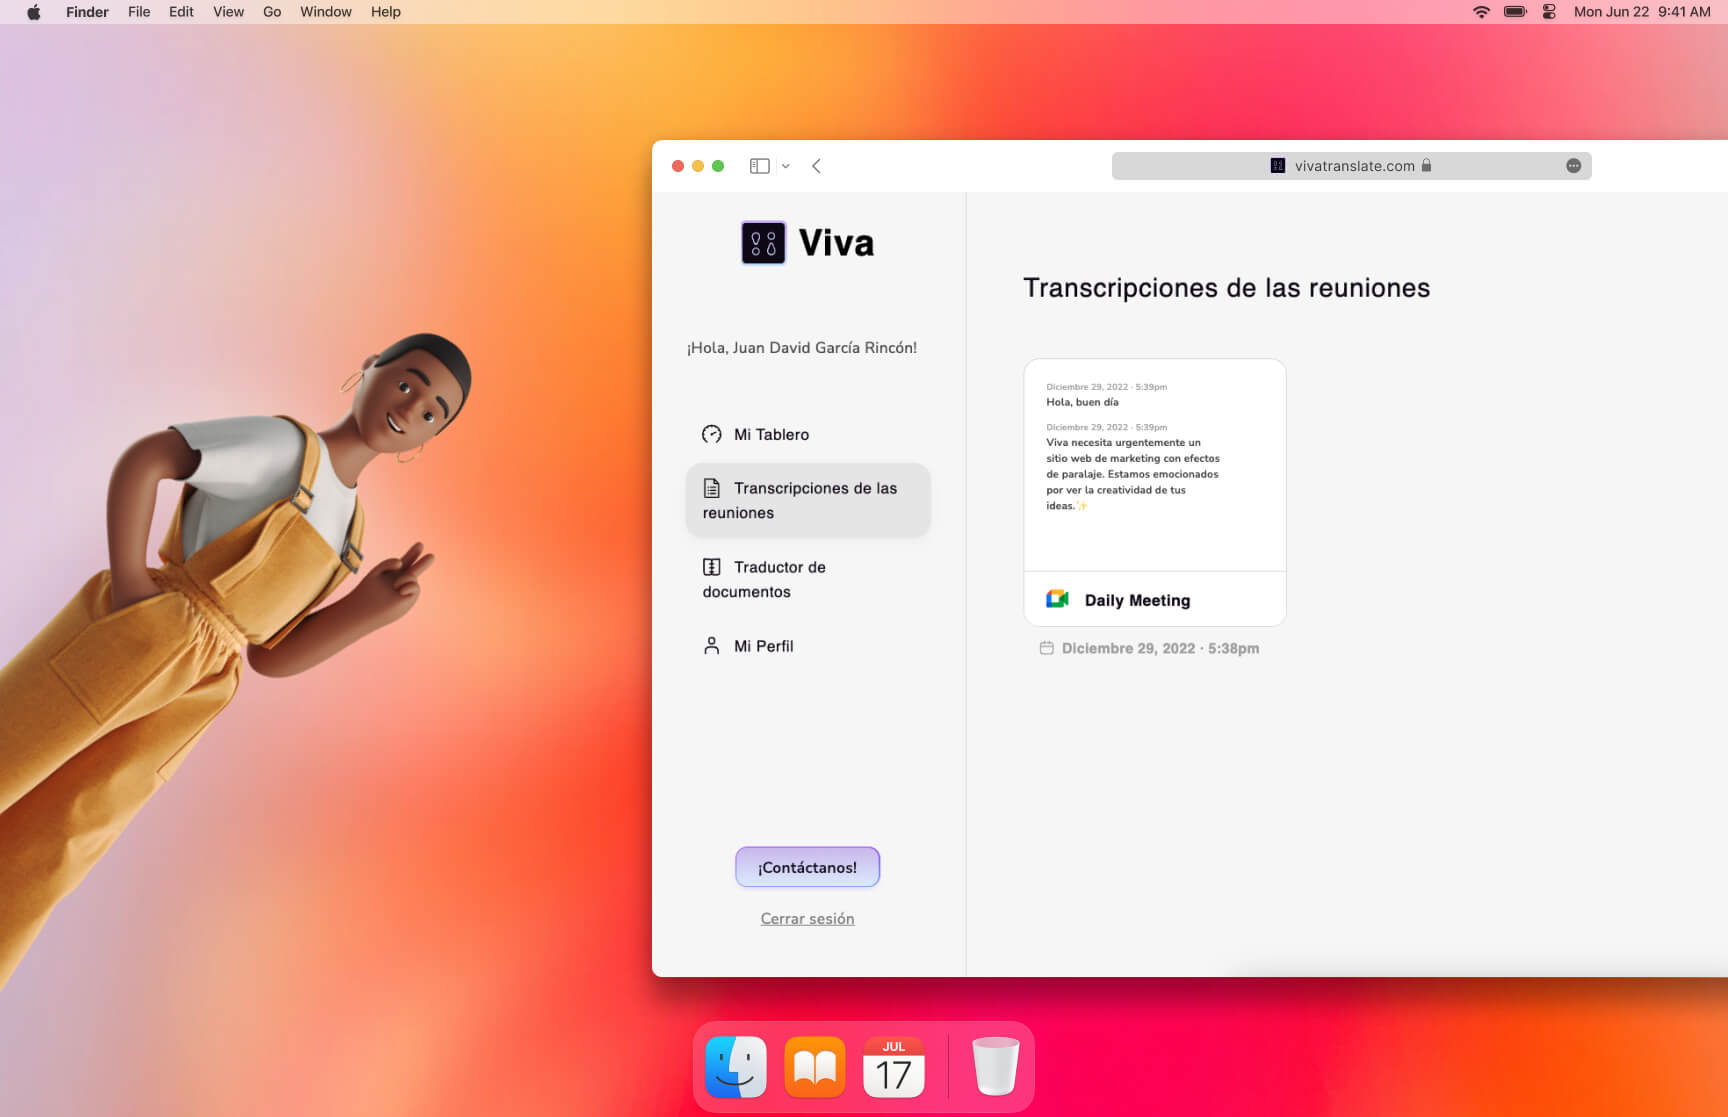Open Control Center from menu bar
Viewport: 1728px width, 1117px height.
[x=1549, y=12]
